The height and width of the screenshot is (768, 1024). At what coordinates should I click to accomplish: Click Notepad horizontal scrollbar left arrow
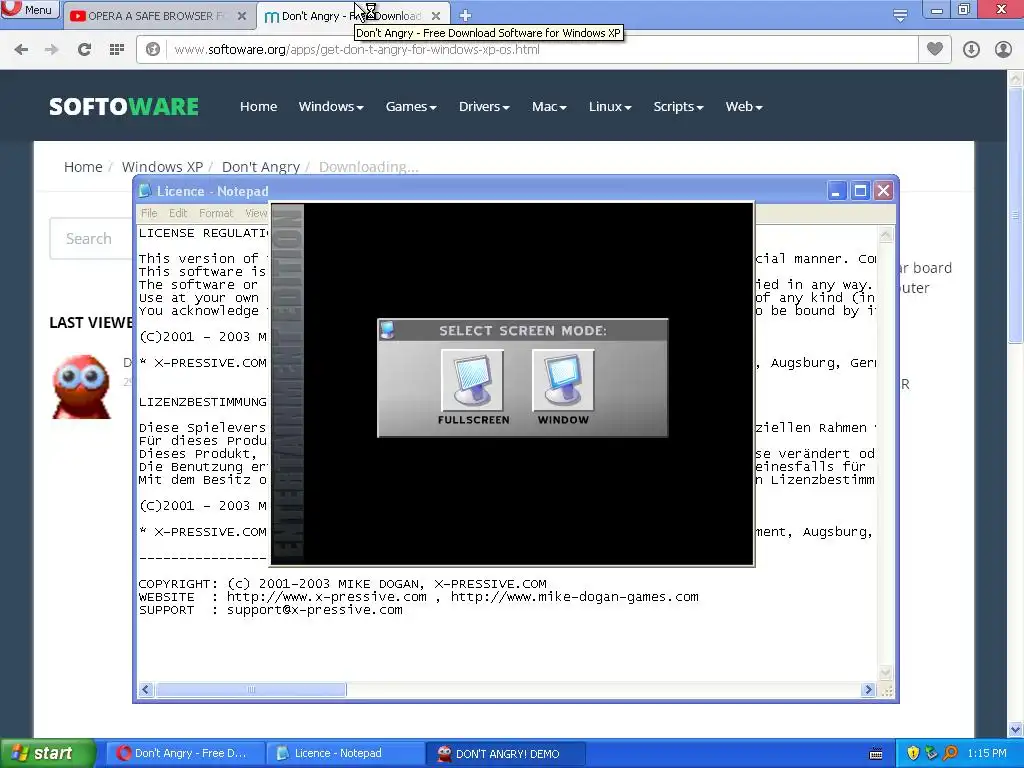point(146,690)
